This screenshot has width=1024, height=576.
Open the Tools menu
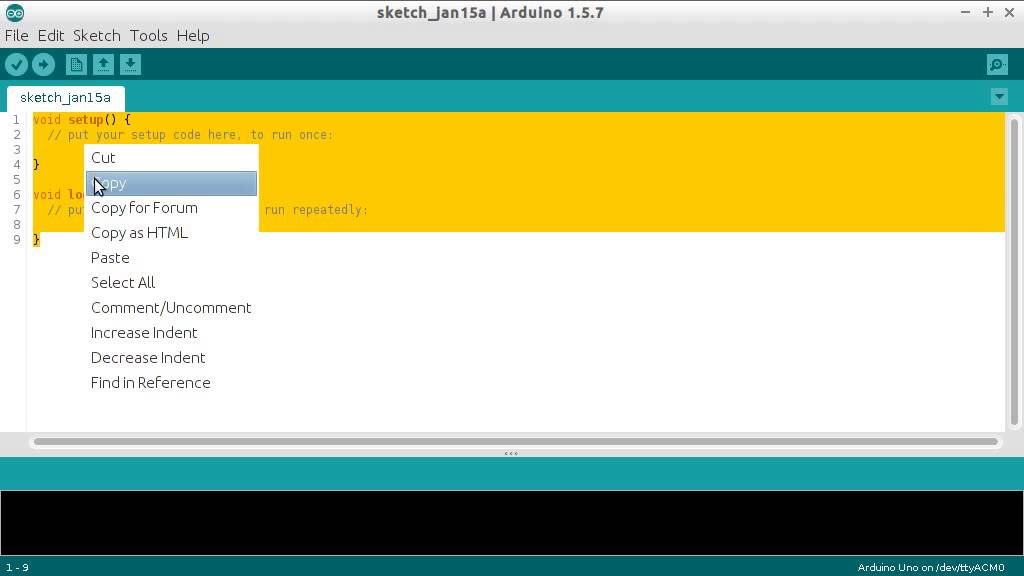coord(148,36)
